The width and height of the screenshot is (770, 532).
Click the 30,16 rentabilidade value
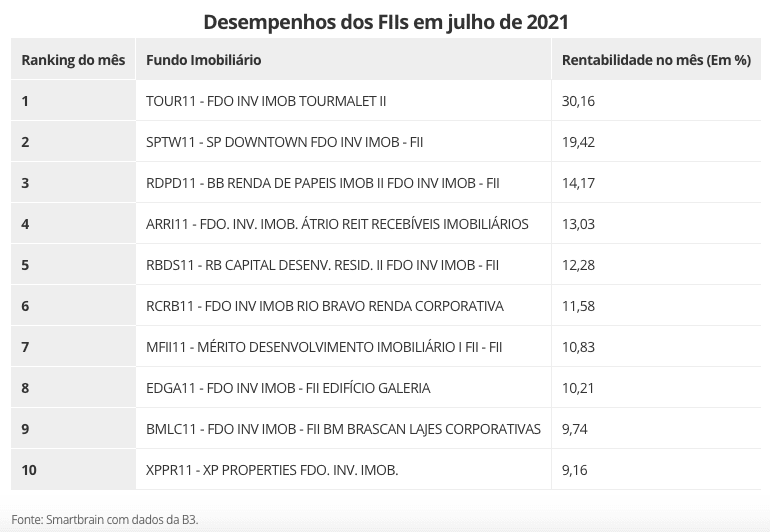579,101
